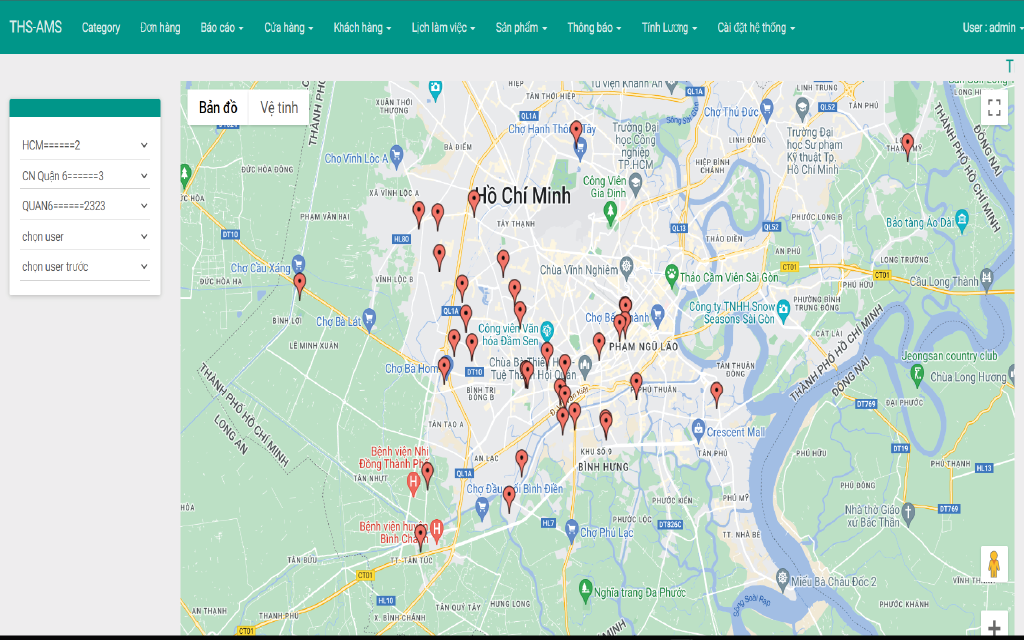
Task: Expand the chọn user trước dropdown
Action: (x=85, y=267)
